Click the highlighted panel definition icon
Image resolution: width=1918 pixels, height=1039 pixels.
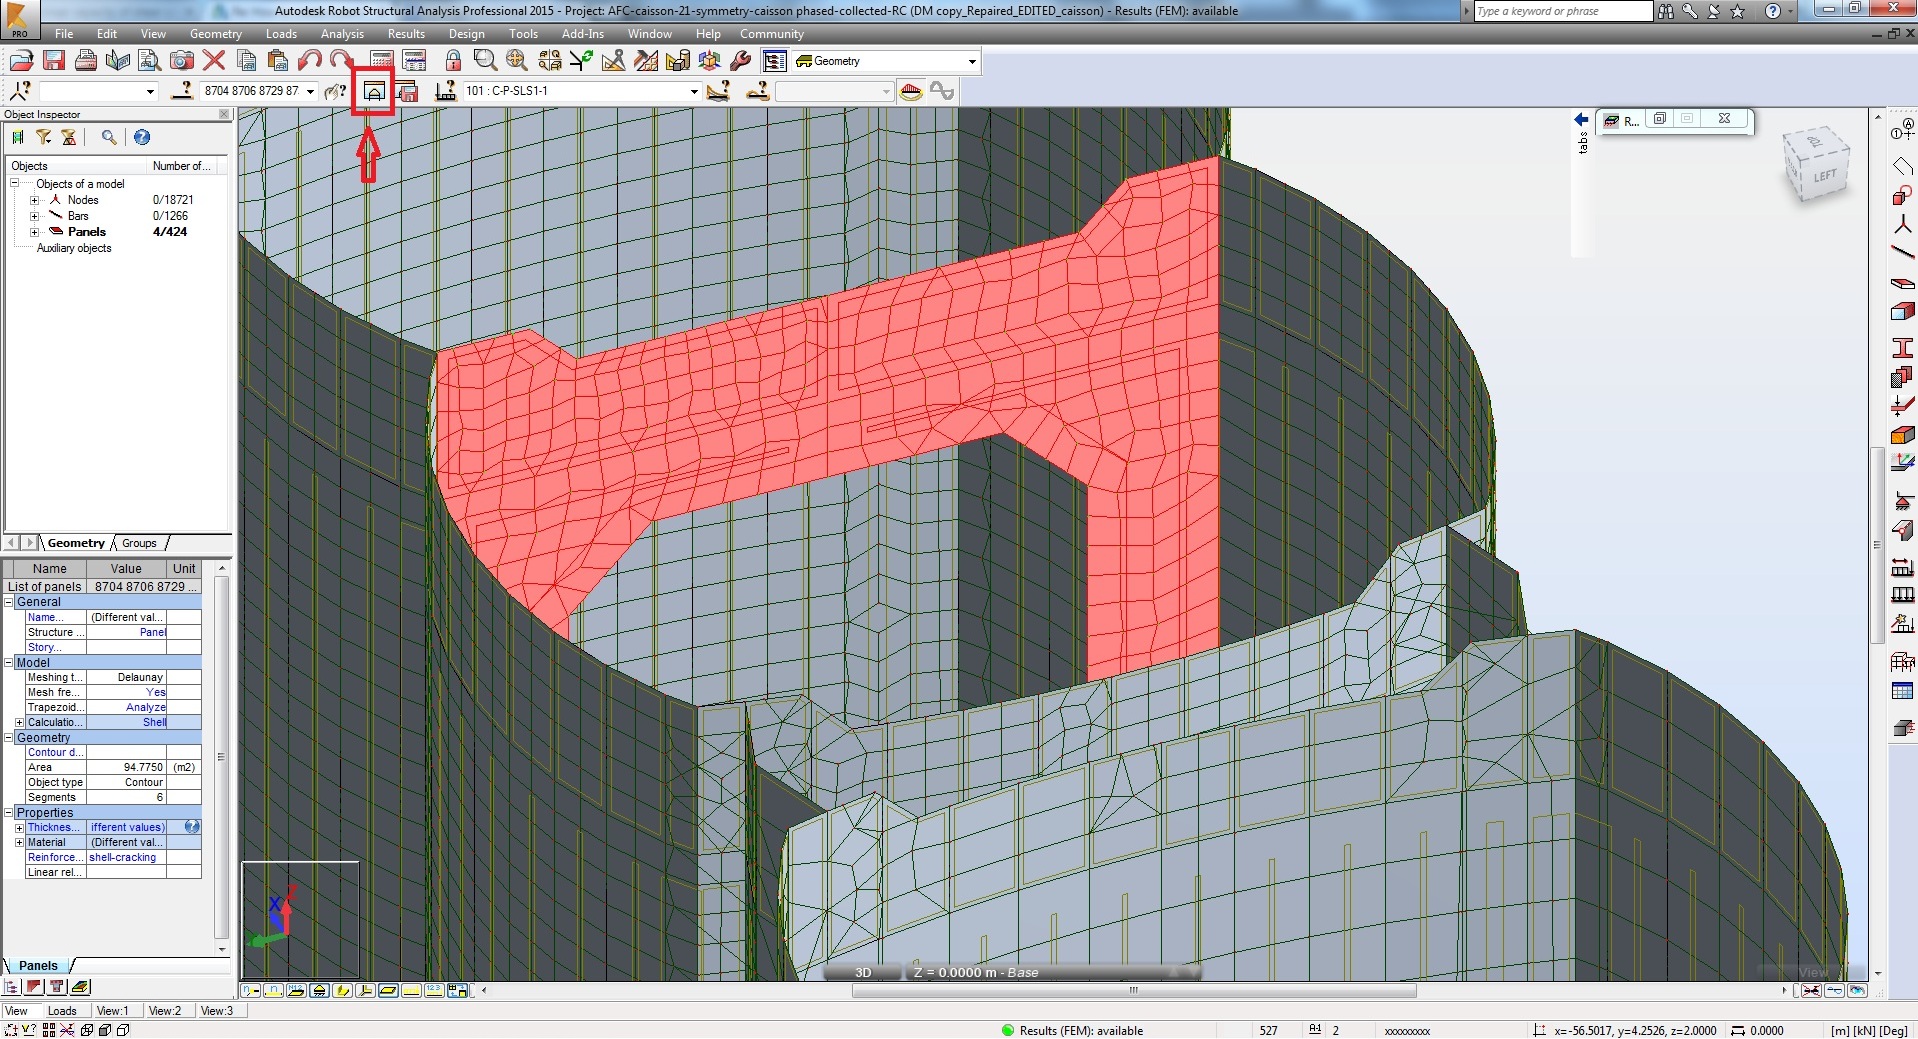[375, 91]
